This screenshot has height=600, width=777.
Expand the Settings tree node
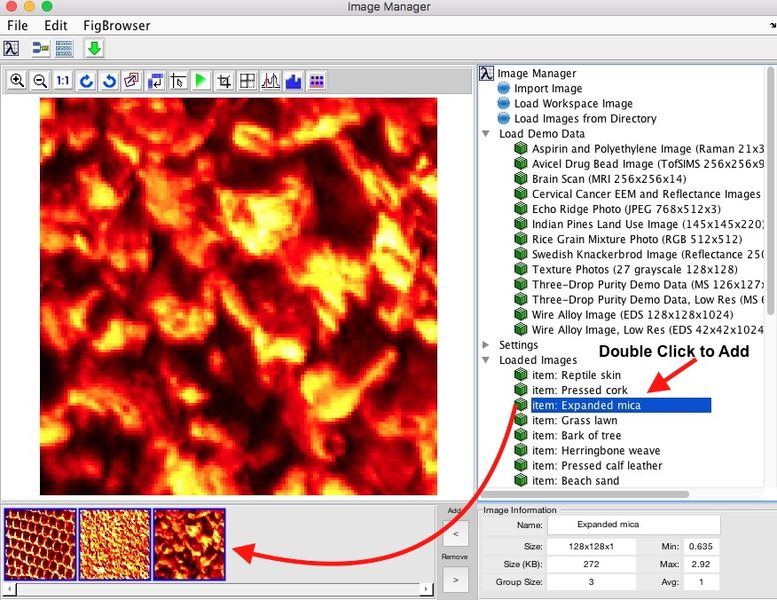click(487, 345)
